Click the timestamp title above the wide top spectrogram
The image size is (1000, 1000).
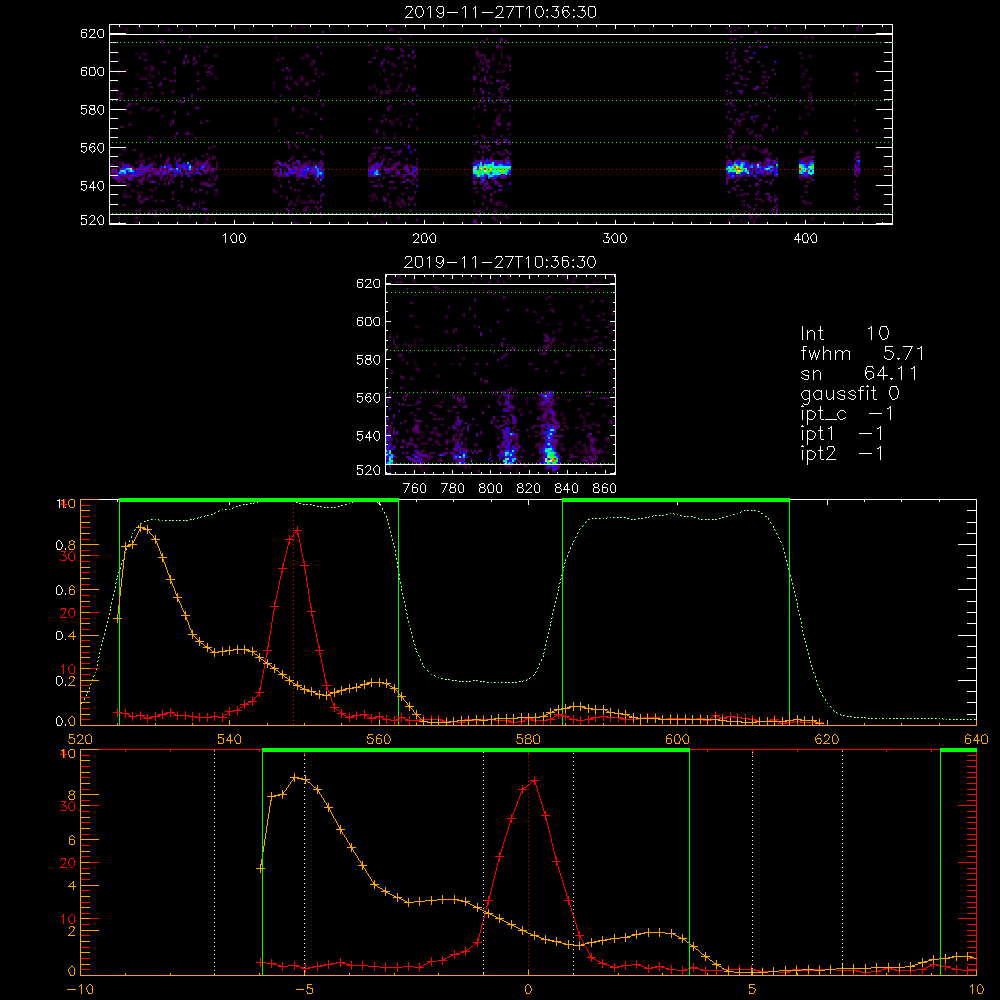coord(500,12)
